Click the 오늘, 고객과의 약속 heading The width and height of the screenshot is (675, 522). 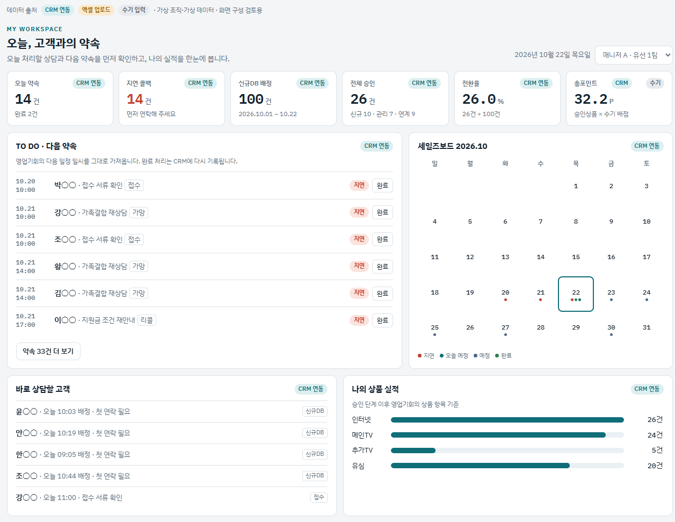pos(53,43)
